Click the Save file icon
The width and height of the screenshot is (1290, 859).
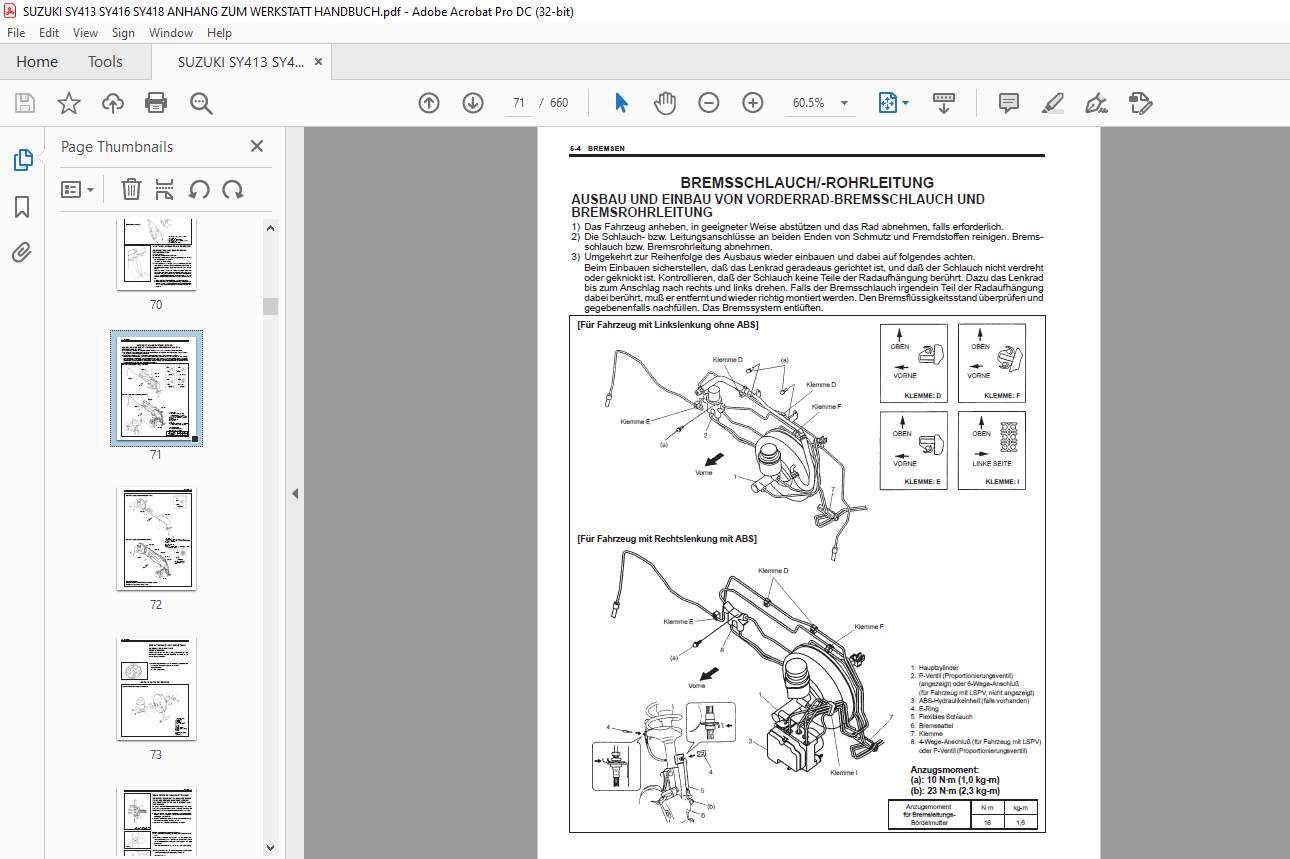25,103
